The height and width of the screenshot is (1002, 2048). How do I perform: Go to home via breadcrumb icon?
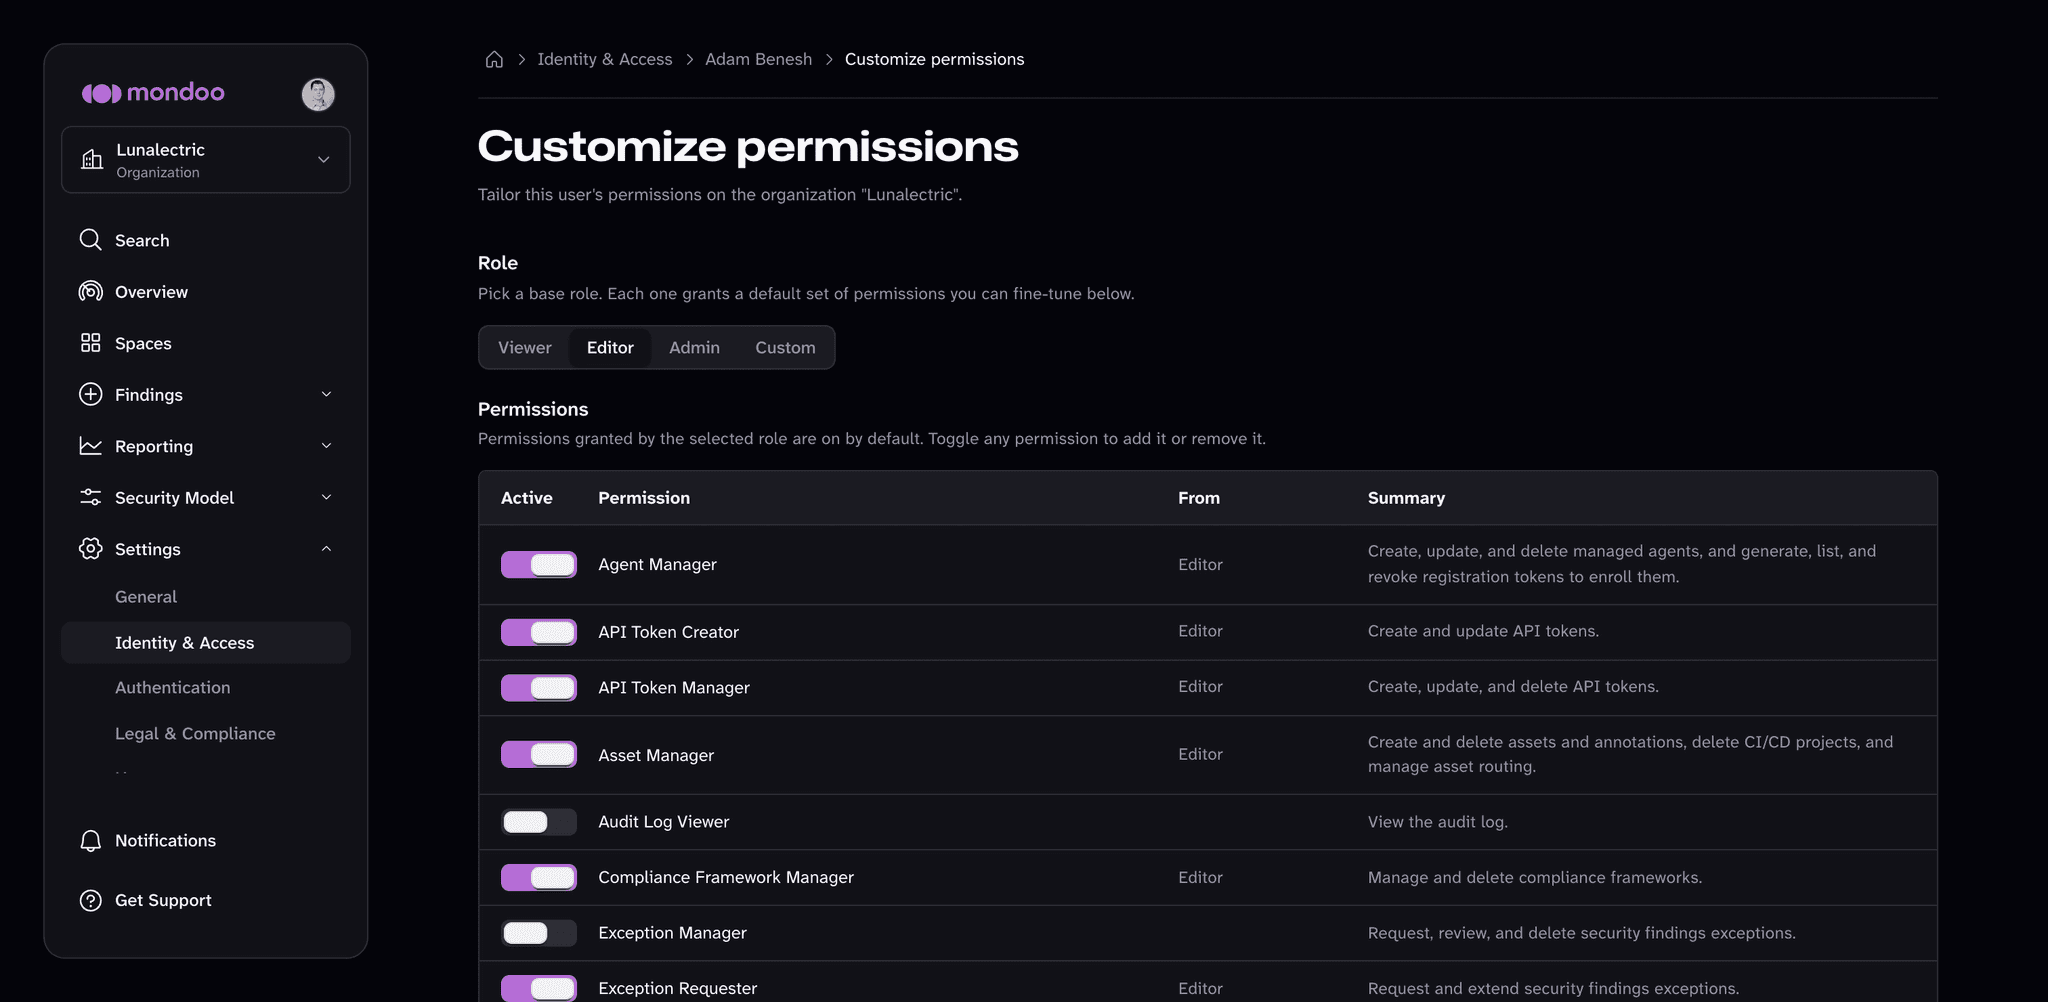pos(494,59)
